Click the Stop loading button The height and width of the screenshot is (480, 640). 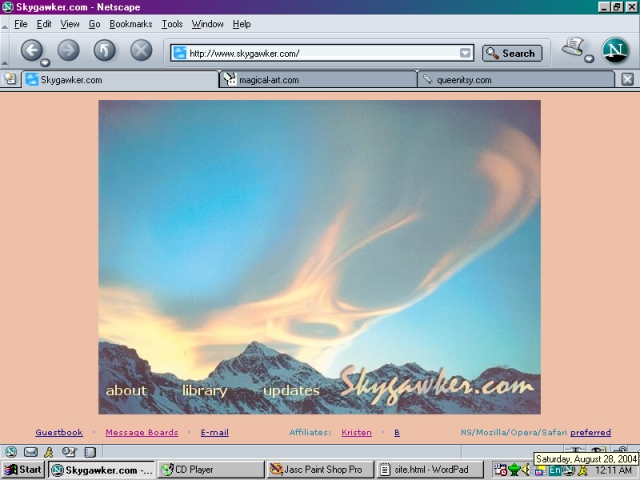(141, 50)
